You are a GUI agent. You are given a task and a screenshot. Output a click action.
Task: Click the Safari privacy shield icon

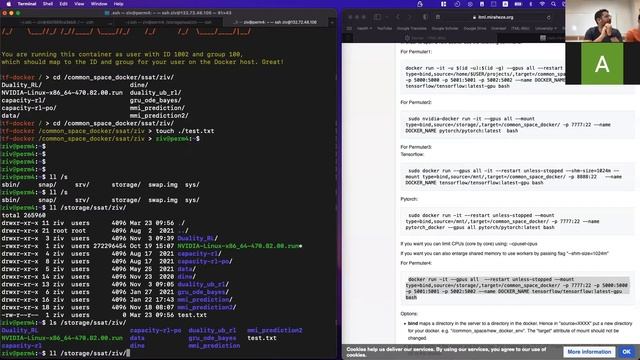[425, 17]
